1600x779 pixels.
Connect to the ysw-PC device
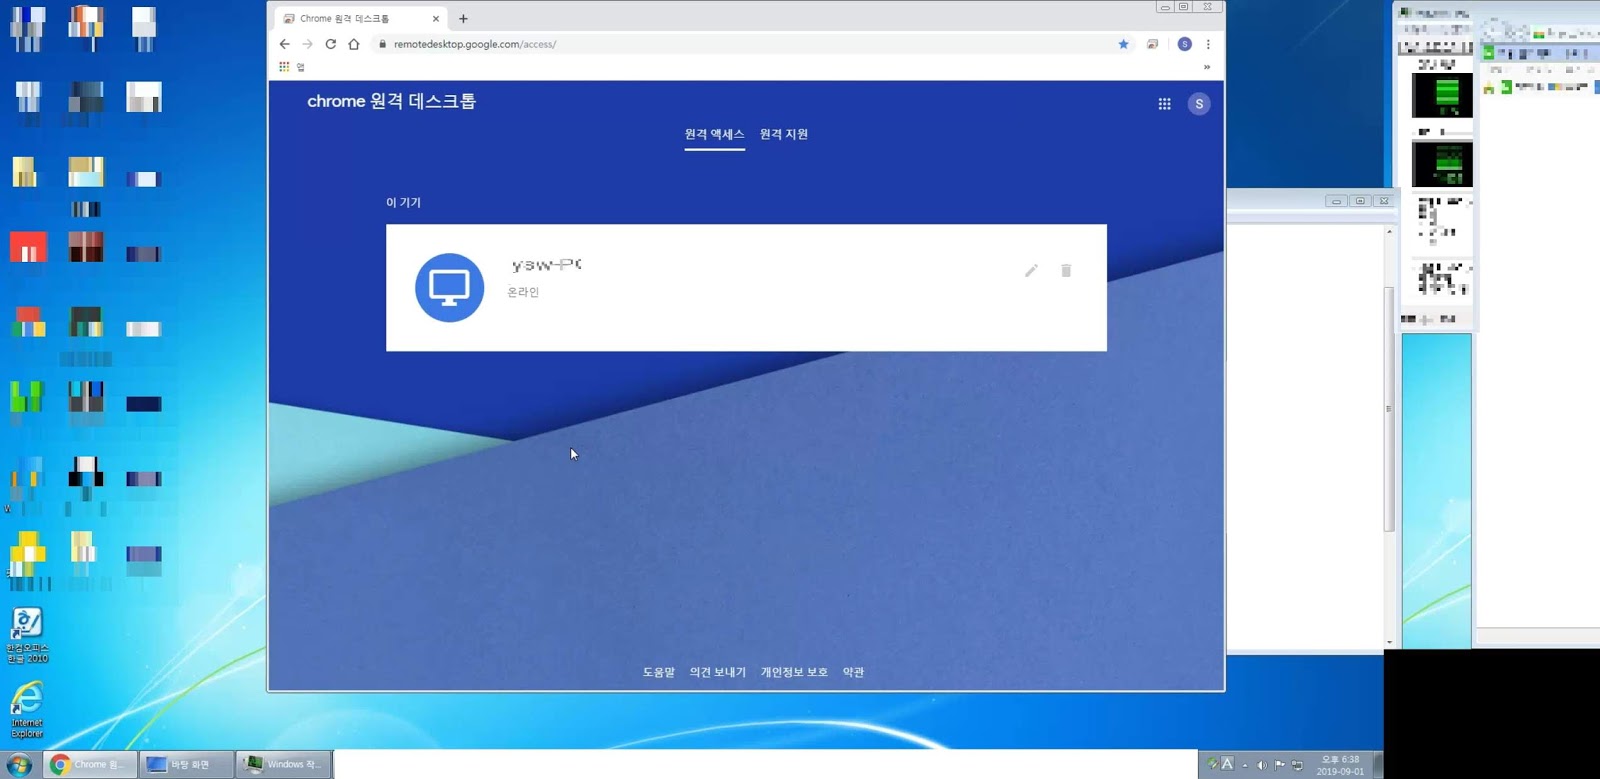[746, 288]
